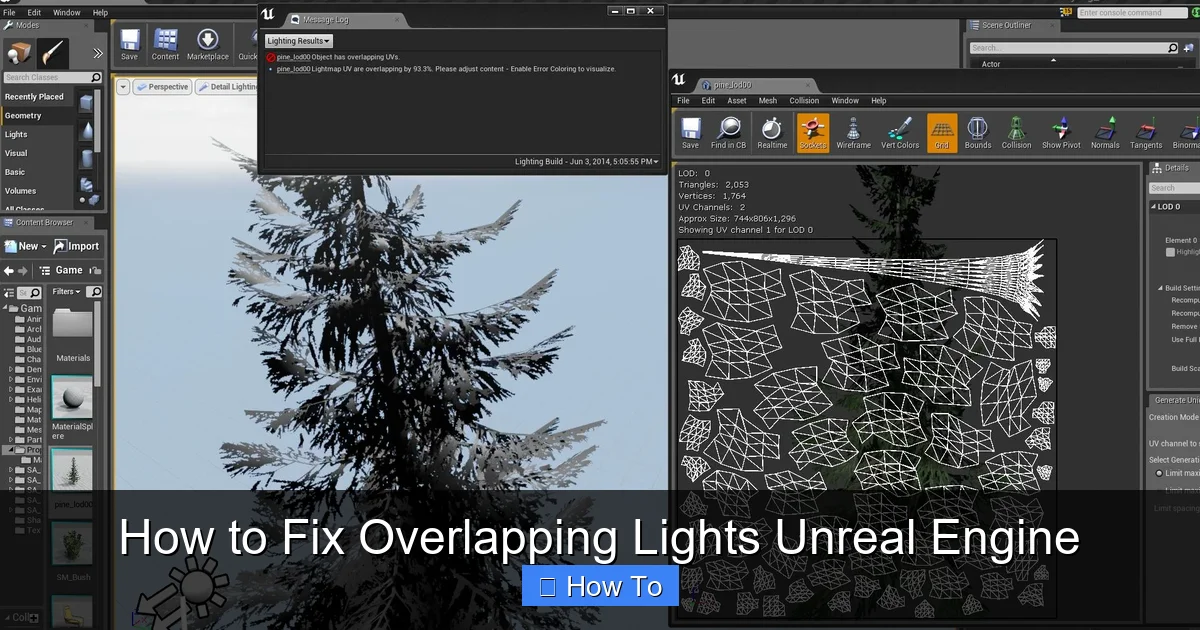Toggle Collision display in the mesh editor
This screenshot has height=630, width=1200.
coord(1016,131)
